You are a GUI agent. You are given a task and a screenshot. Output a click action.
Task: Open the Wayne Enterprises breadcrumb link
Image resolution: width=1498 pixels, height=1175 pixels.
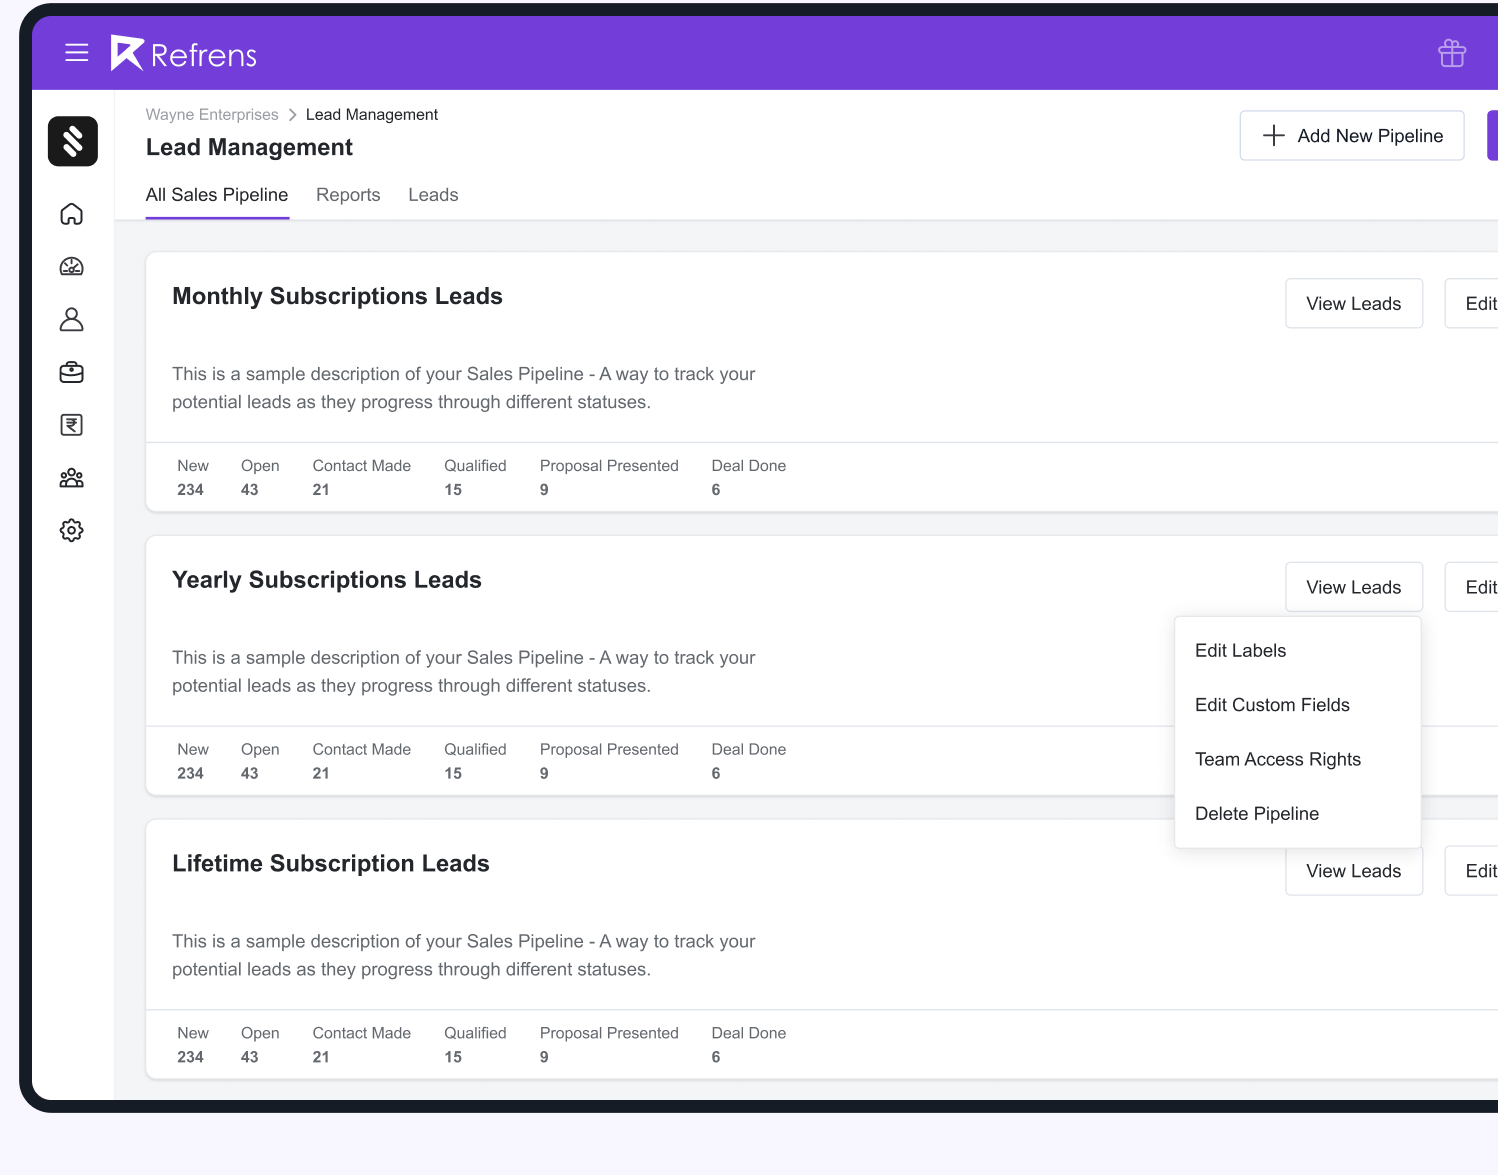point(212,114)
